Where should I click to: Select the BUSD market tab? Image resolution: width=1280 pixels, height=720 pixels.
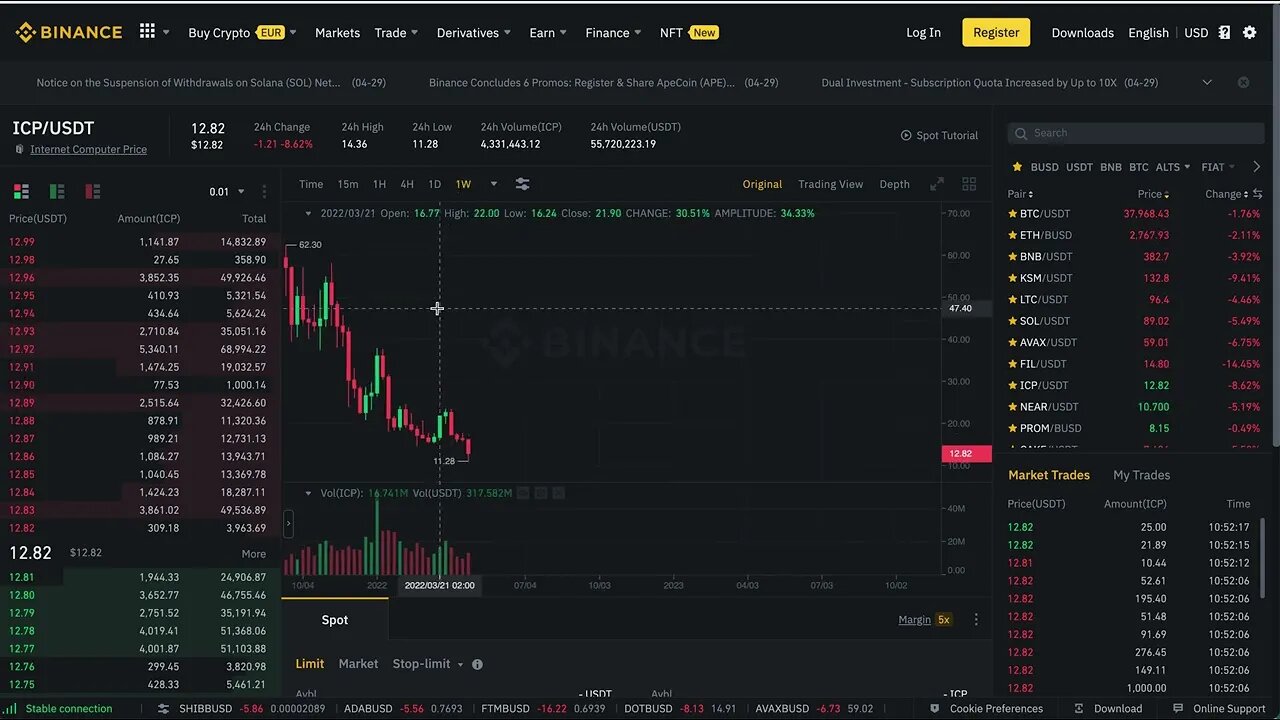[1044, 167]
